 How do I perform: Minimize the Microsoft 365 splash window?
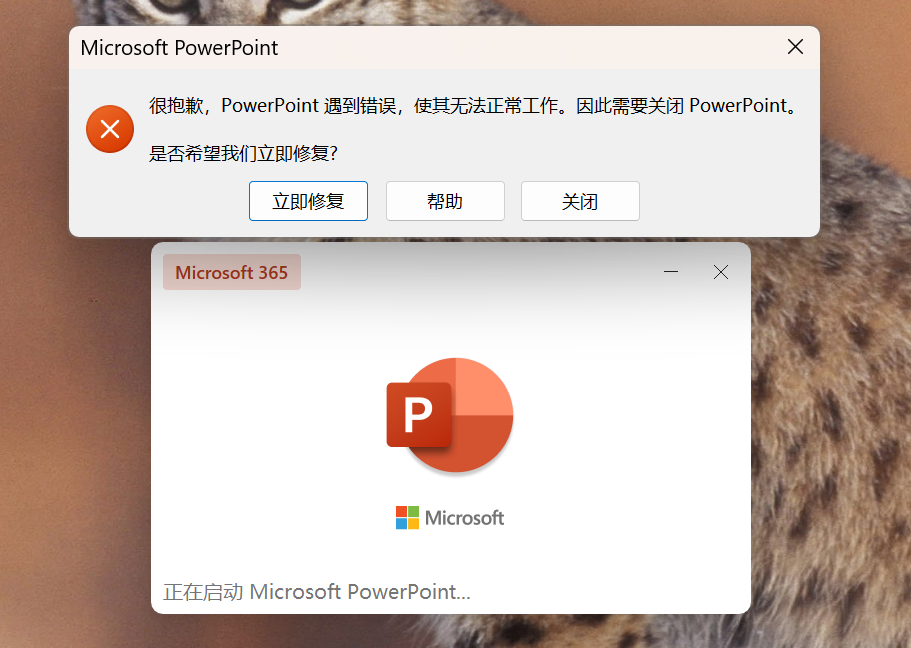click(671, 271)
